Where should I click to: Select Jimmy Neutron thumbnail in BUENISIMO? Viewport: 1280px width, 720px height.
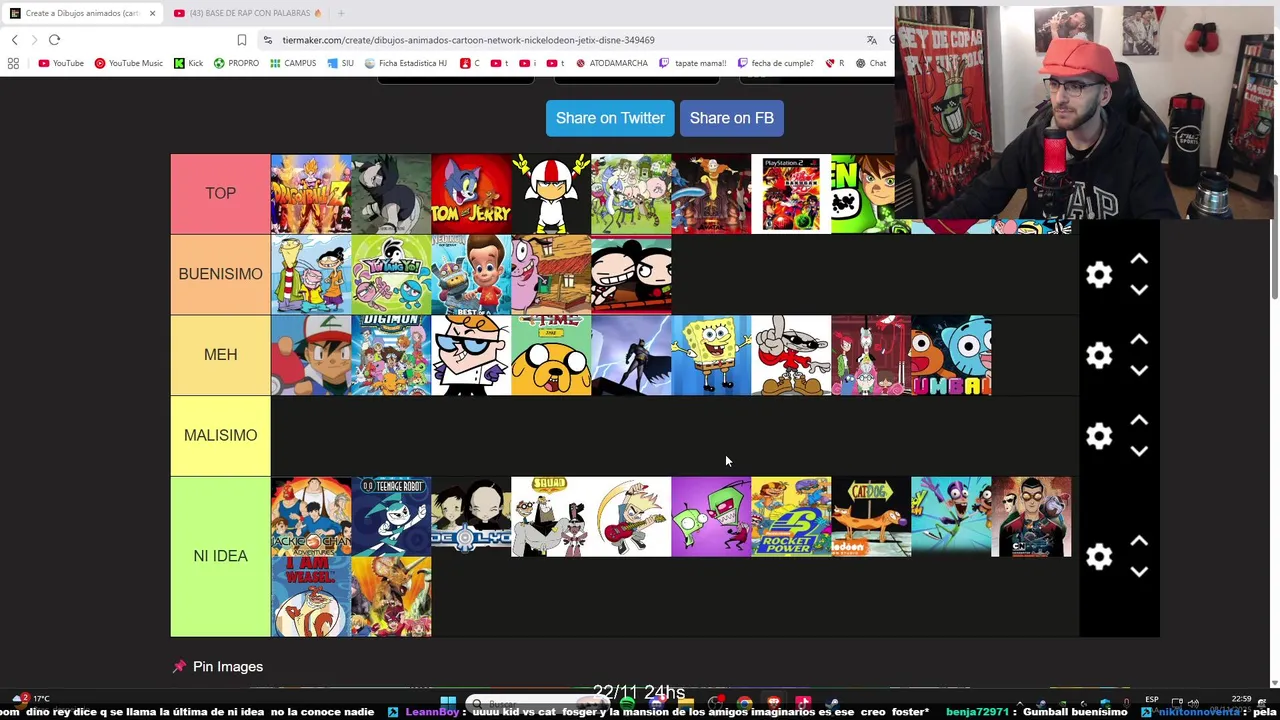(x=471, y=275)
